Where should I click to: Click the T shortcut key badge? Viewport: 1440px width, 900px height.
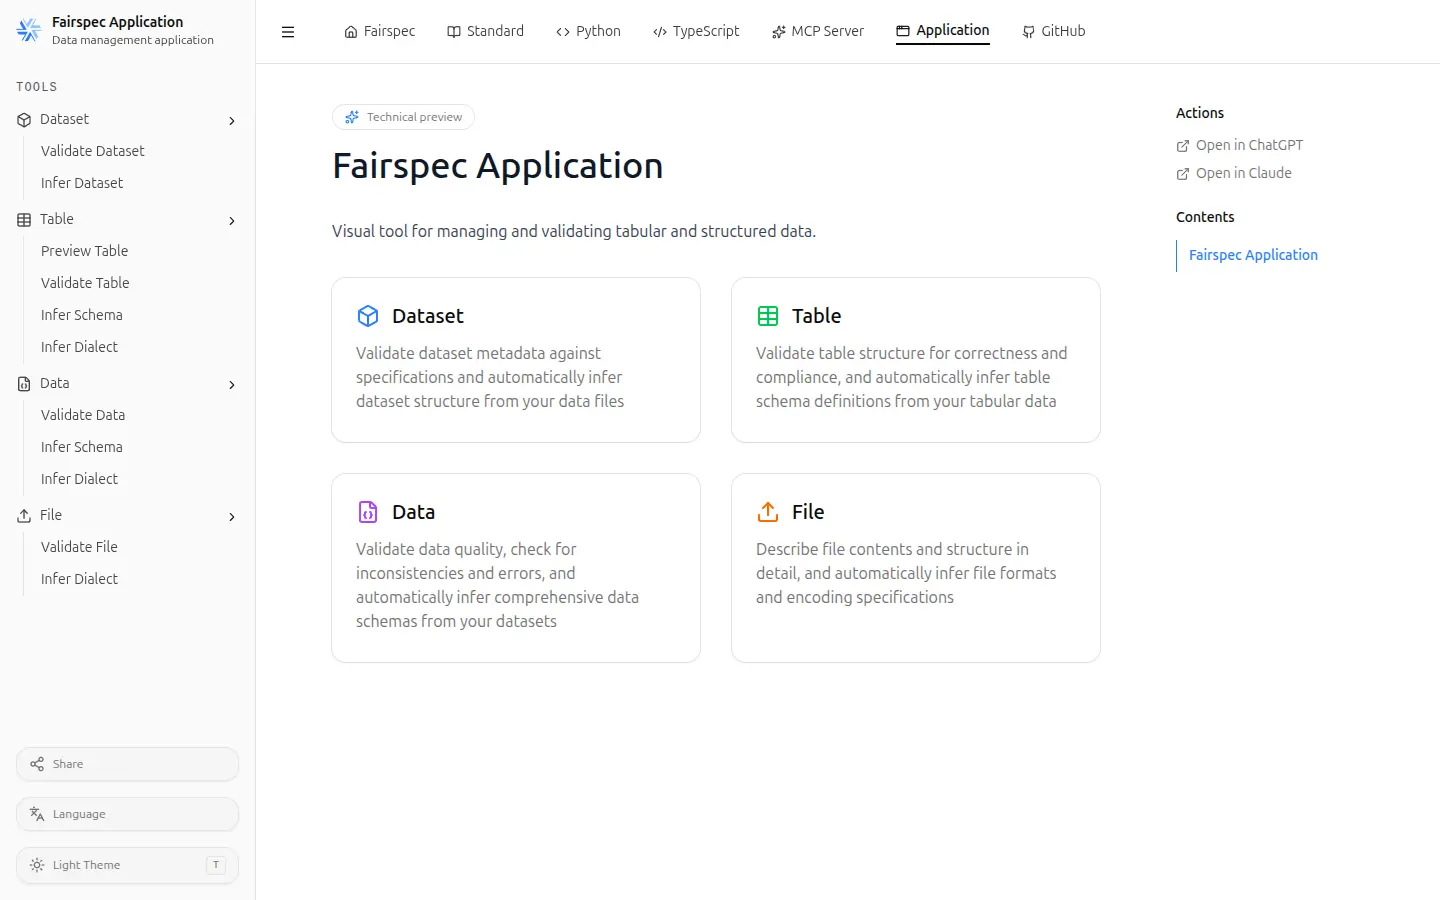click(216, 865)
